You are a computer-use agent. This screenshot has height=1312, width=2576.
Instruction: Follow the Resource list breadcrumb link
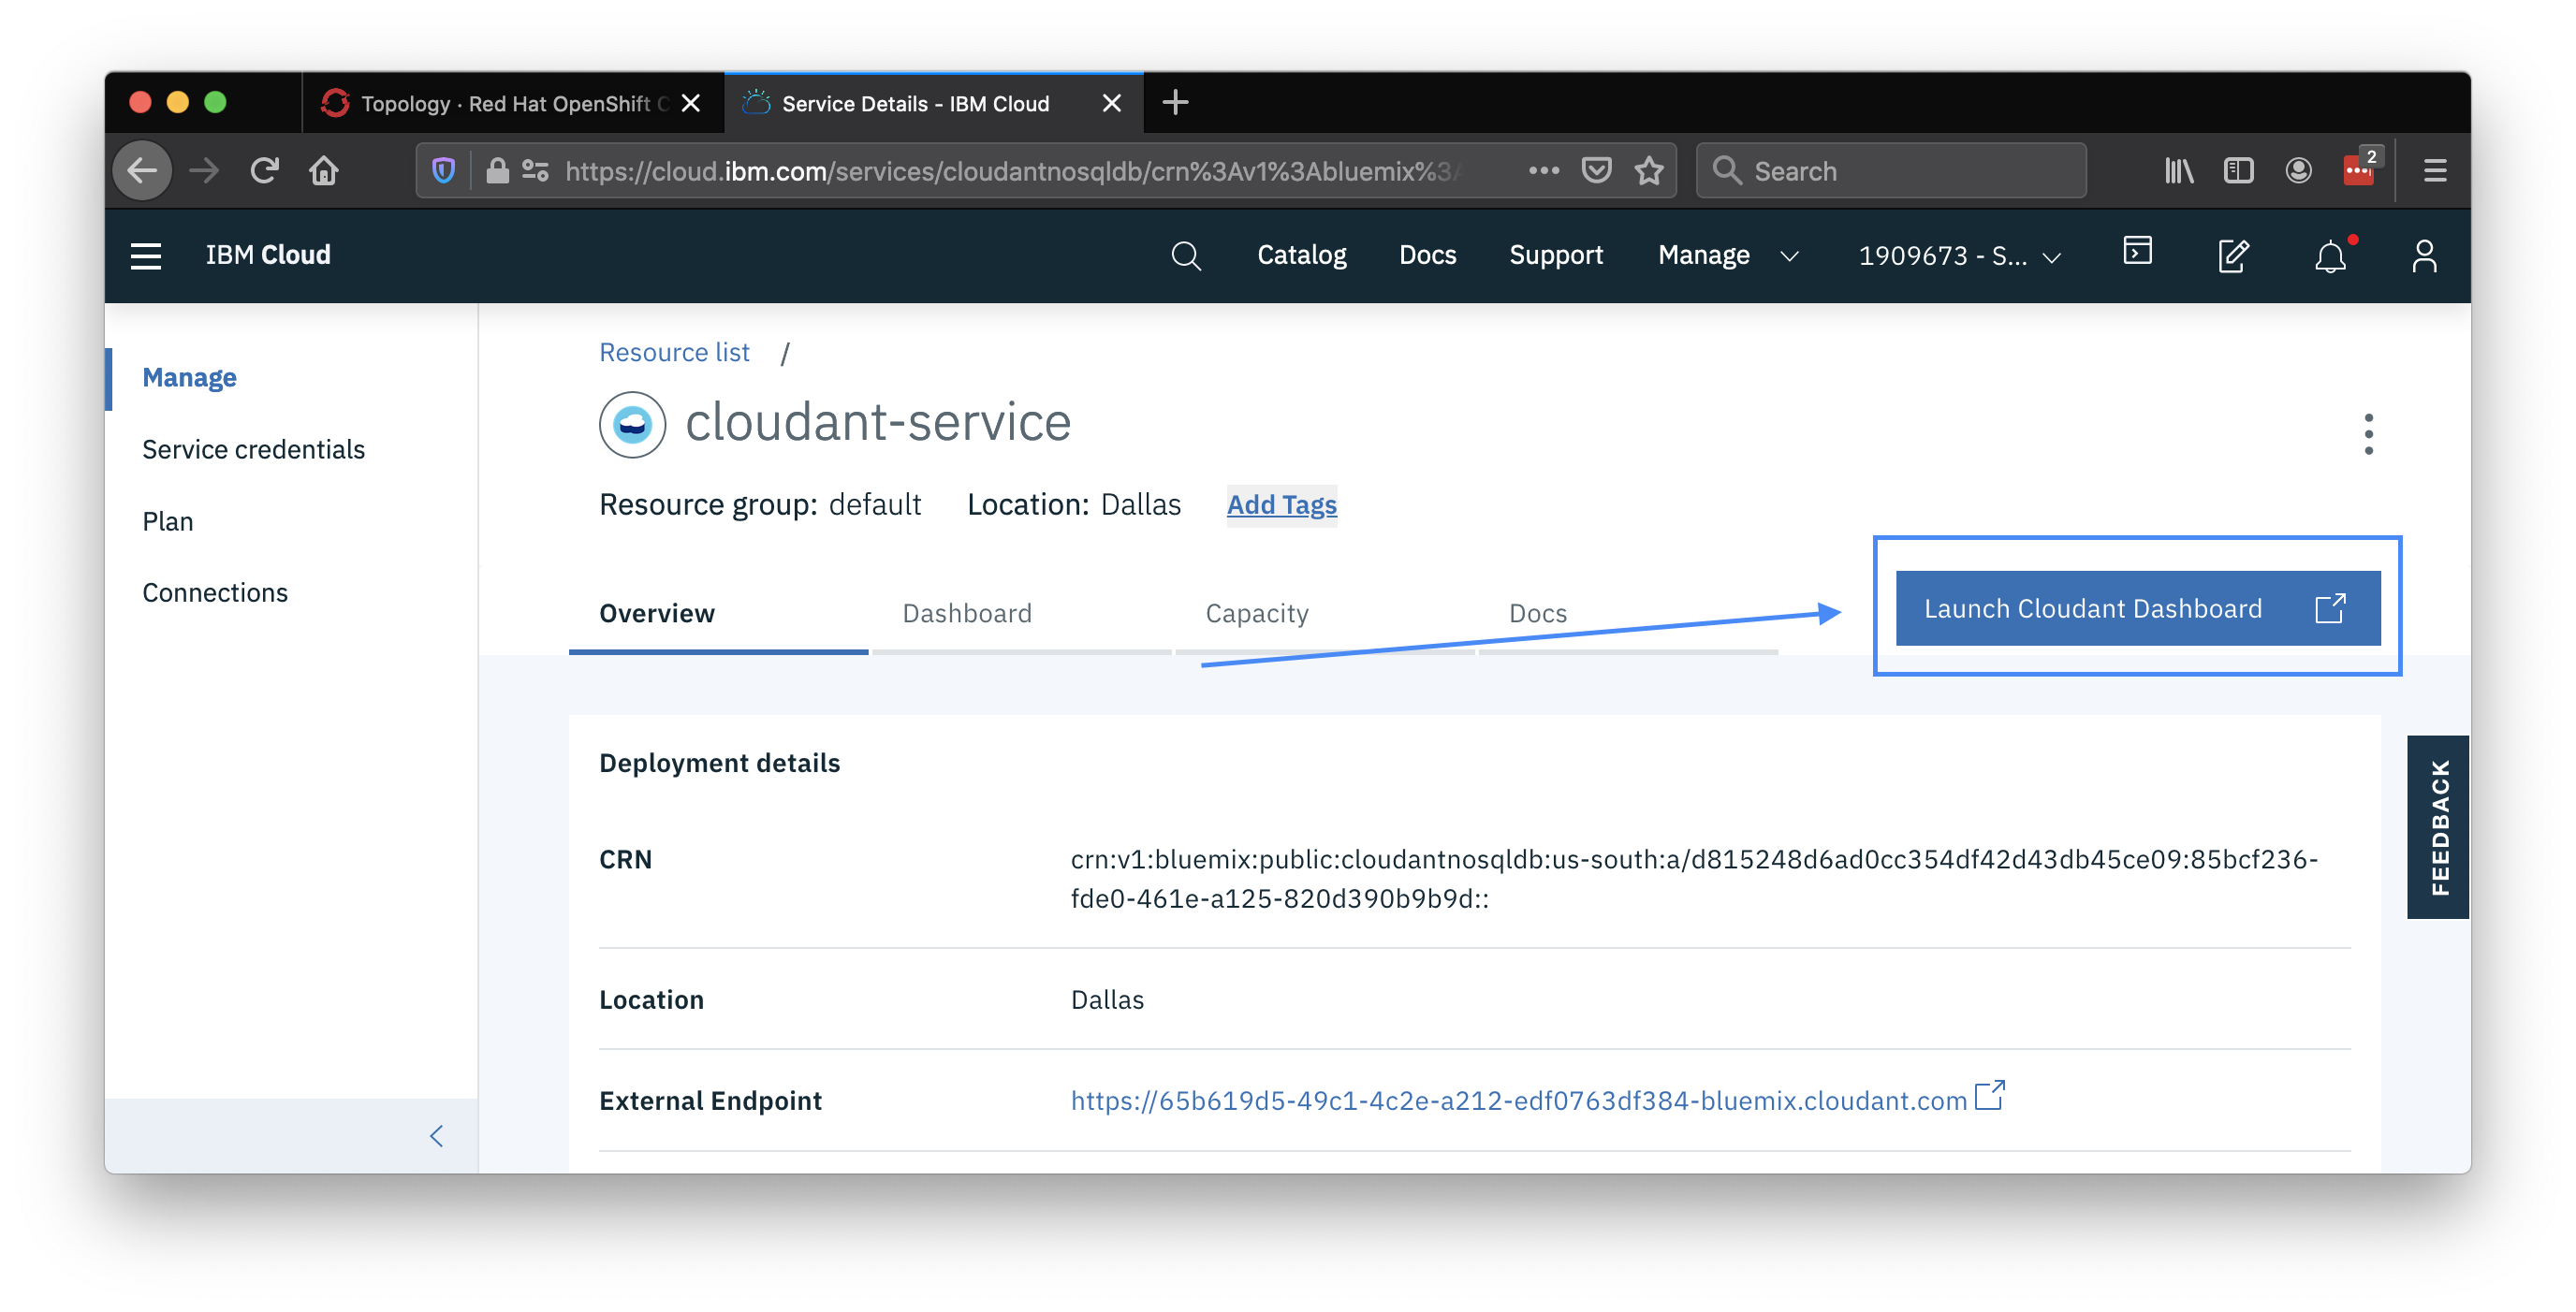(x=674, y=352)
